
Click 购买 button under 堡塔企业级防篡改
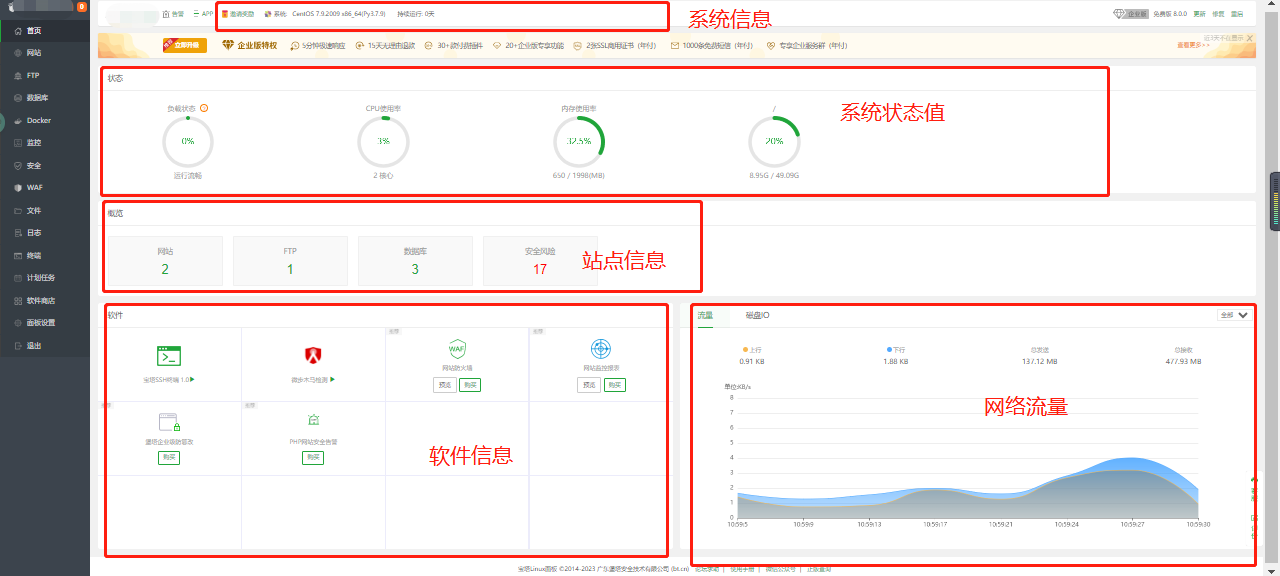coord(169,457)
